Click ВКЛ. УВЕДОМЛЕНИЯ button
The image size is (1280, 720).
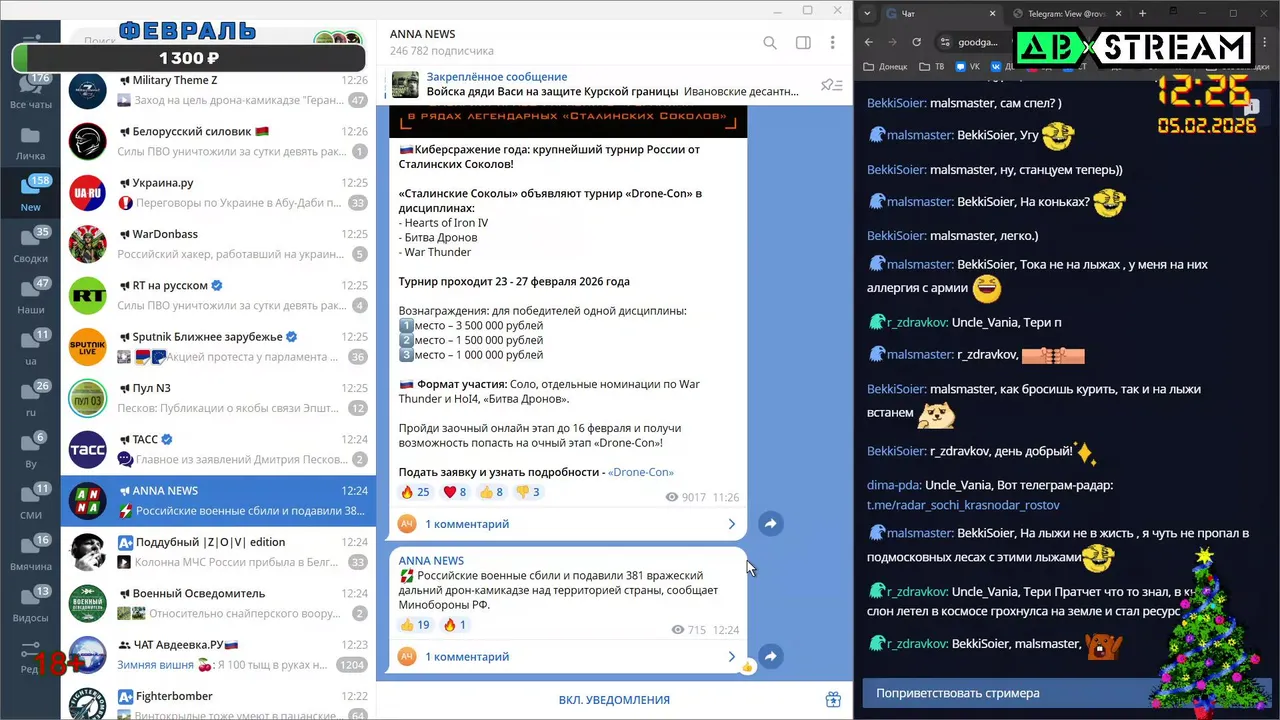coord(614,700)
